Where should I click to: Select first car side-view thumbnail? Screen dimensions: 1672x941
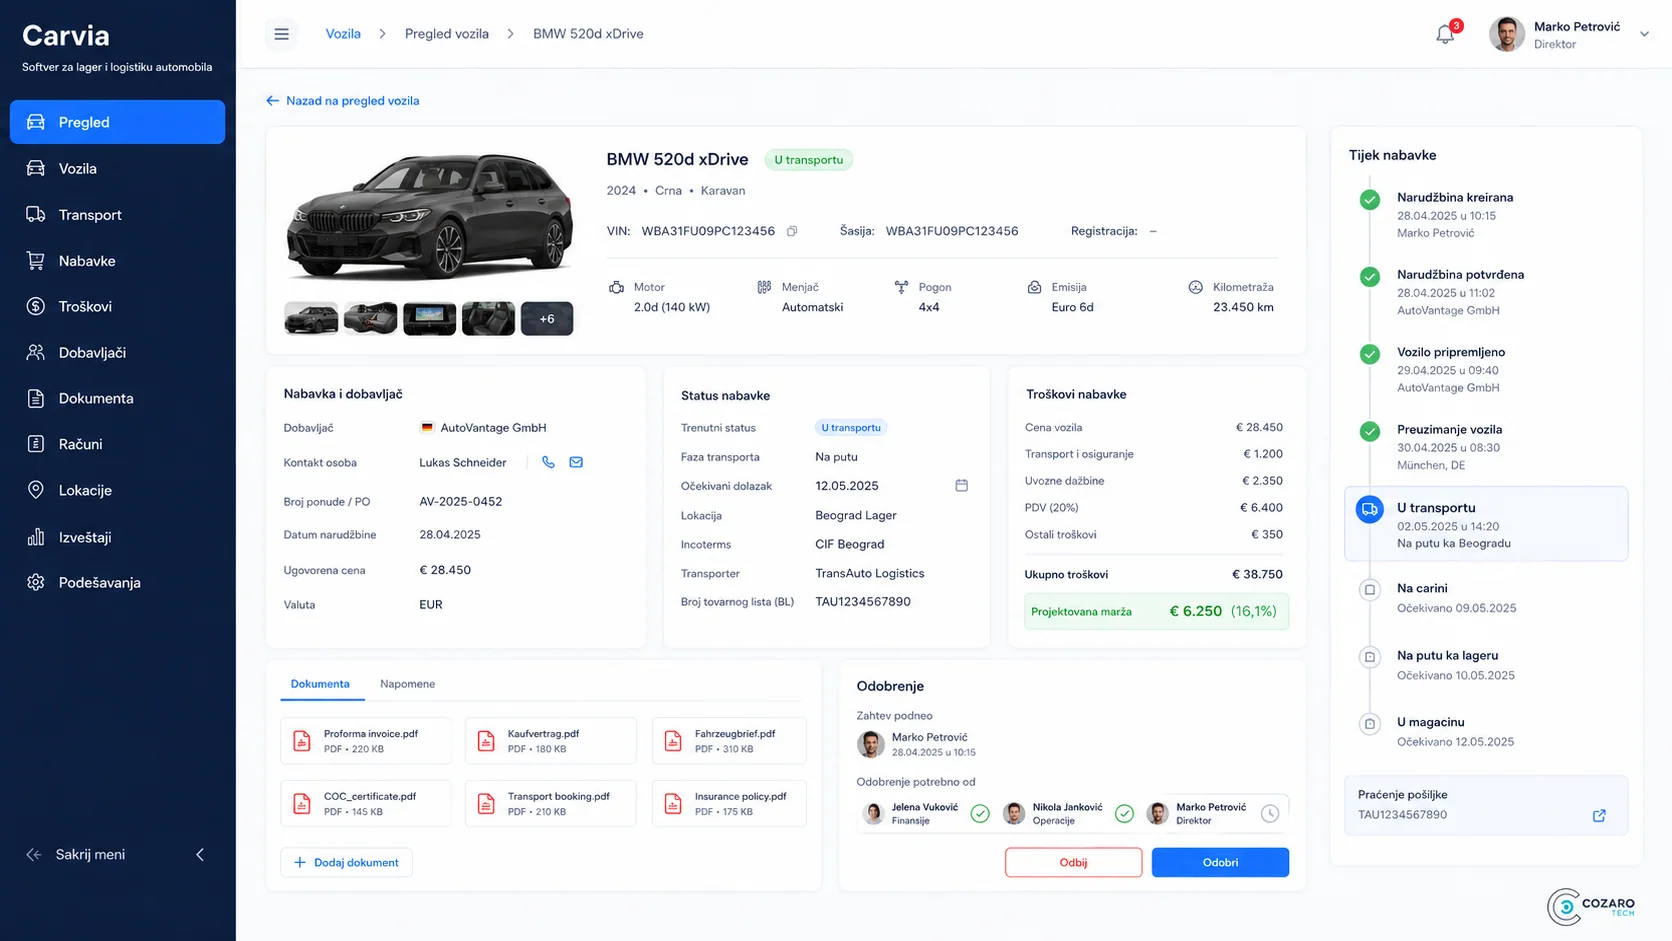311,318
